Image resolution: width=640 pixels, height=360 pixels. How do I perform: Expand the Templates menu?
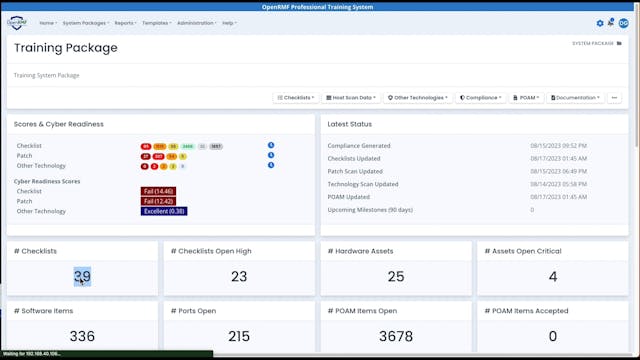(x=157, y=23)
